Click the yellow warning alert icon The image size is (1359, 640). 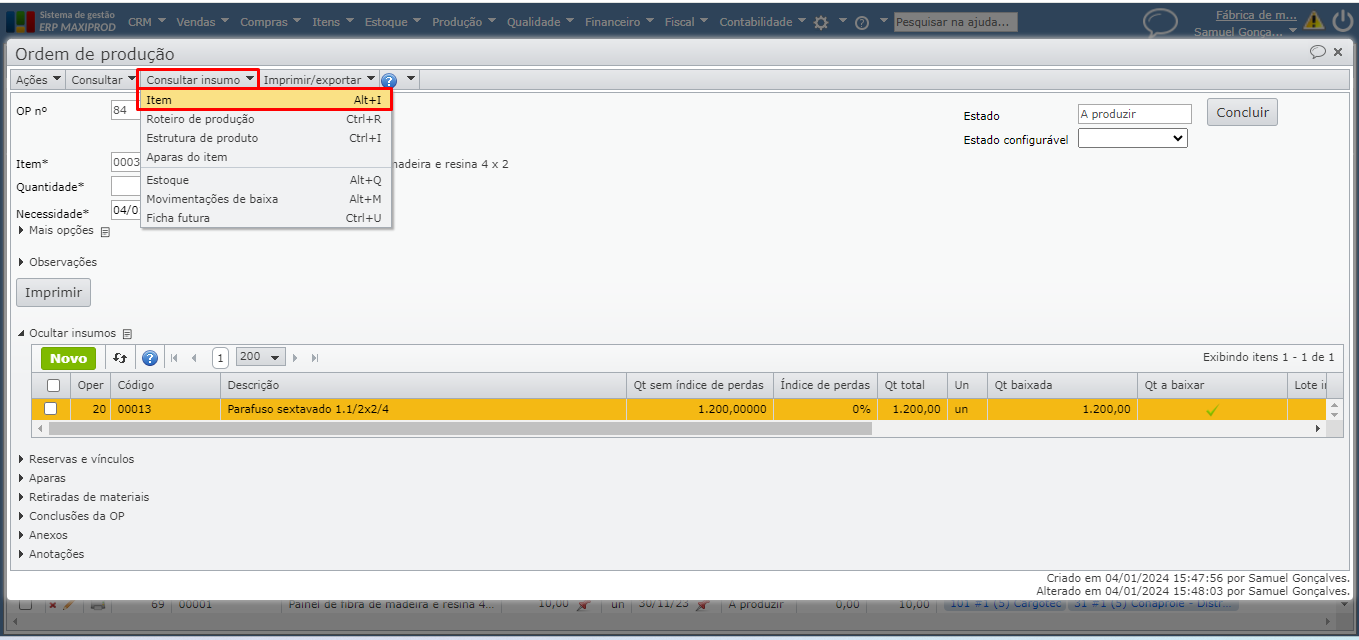(x=1314, y=21)
